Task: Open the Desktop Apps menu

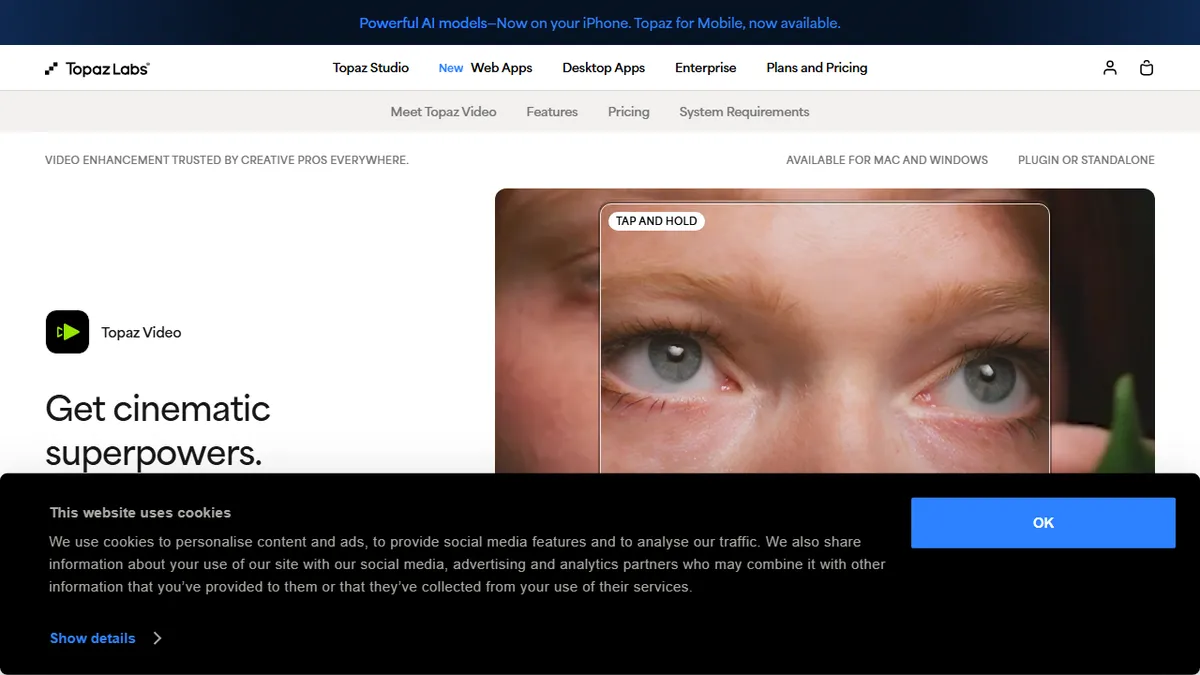Action: [x=604, y=68]
